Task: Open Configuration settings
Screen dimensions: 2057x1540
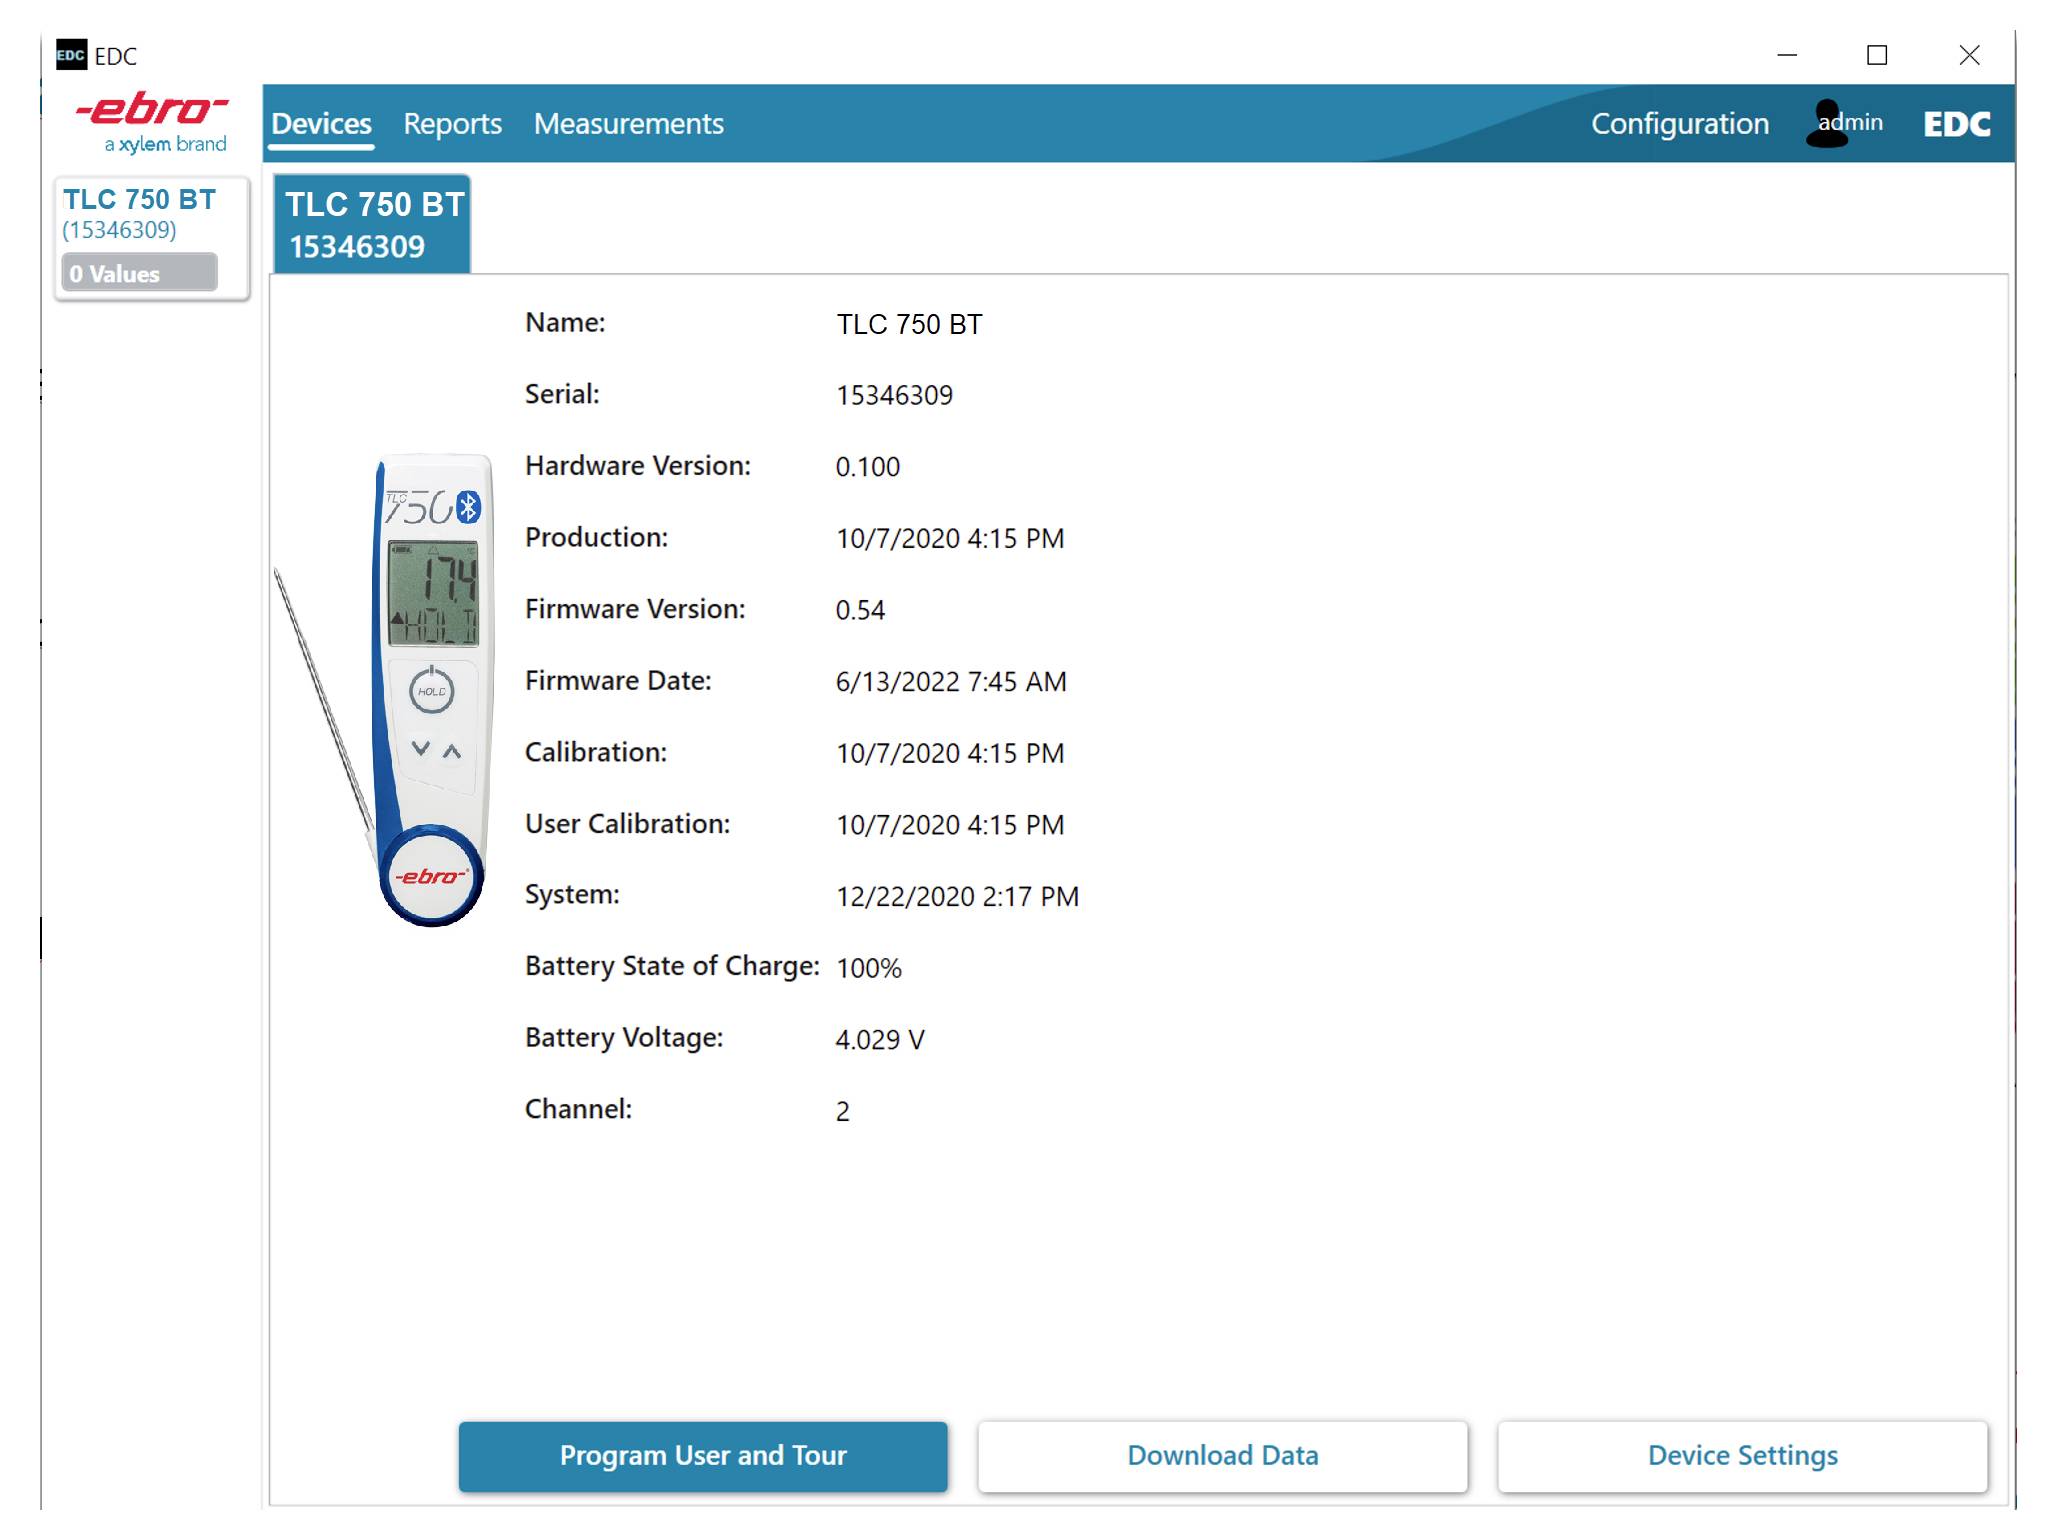Action: [1680, 123]
